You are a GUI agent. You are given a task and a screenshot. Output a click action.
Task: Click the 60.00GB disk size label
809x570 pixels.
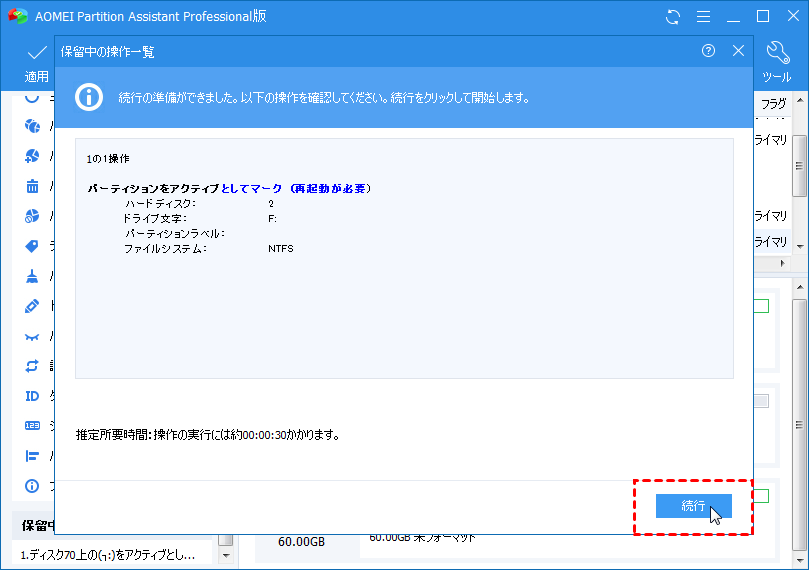point(301,542)
